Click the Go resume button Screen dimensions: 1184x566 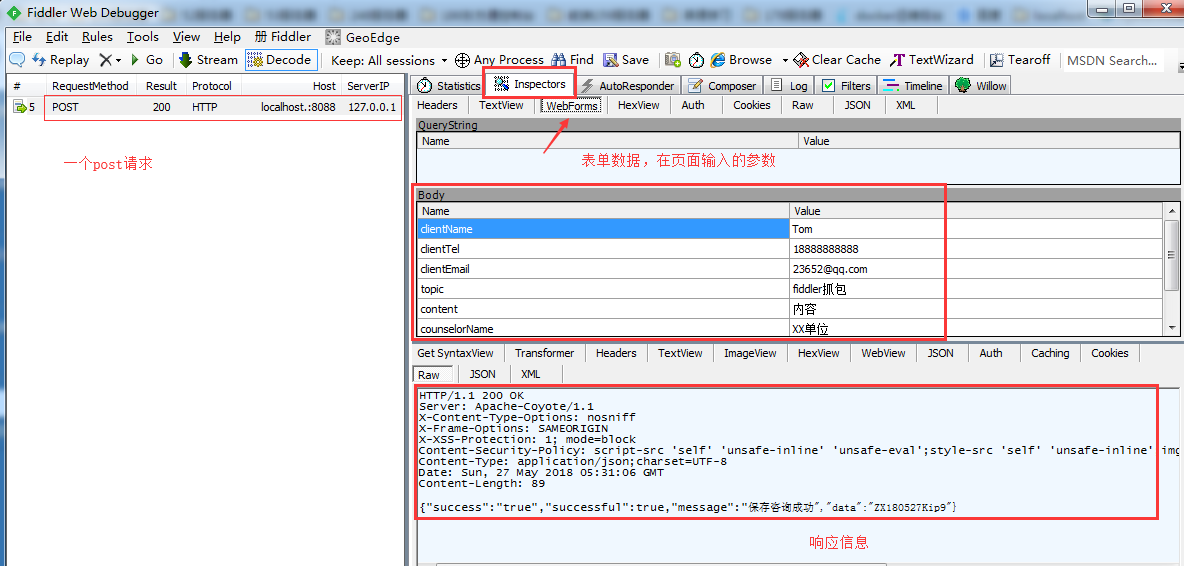click(146, 60)
